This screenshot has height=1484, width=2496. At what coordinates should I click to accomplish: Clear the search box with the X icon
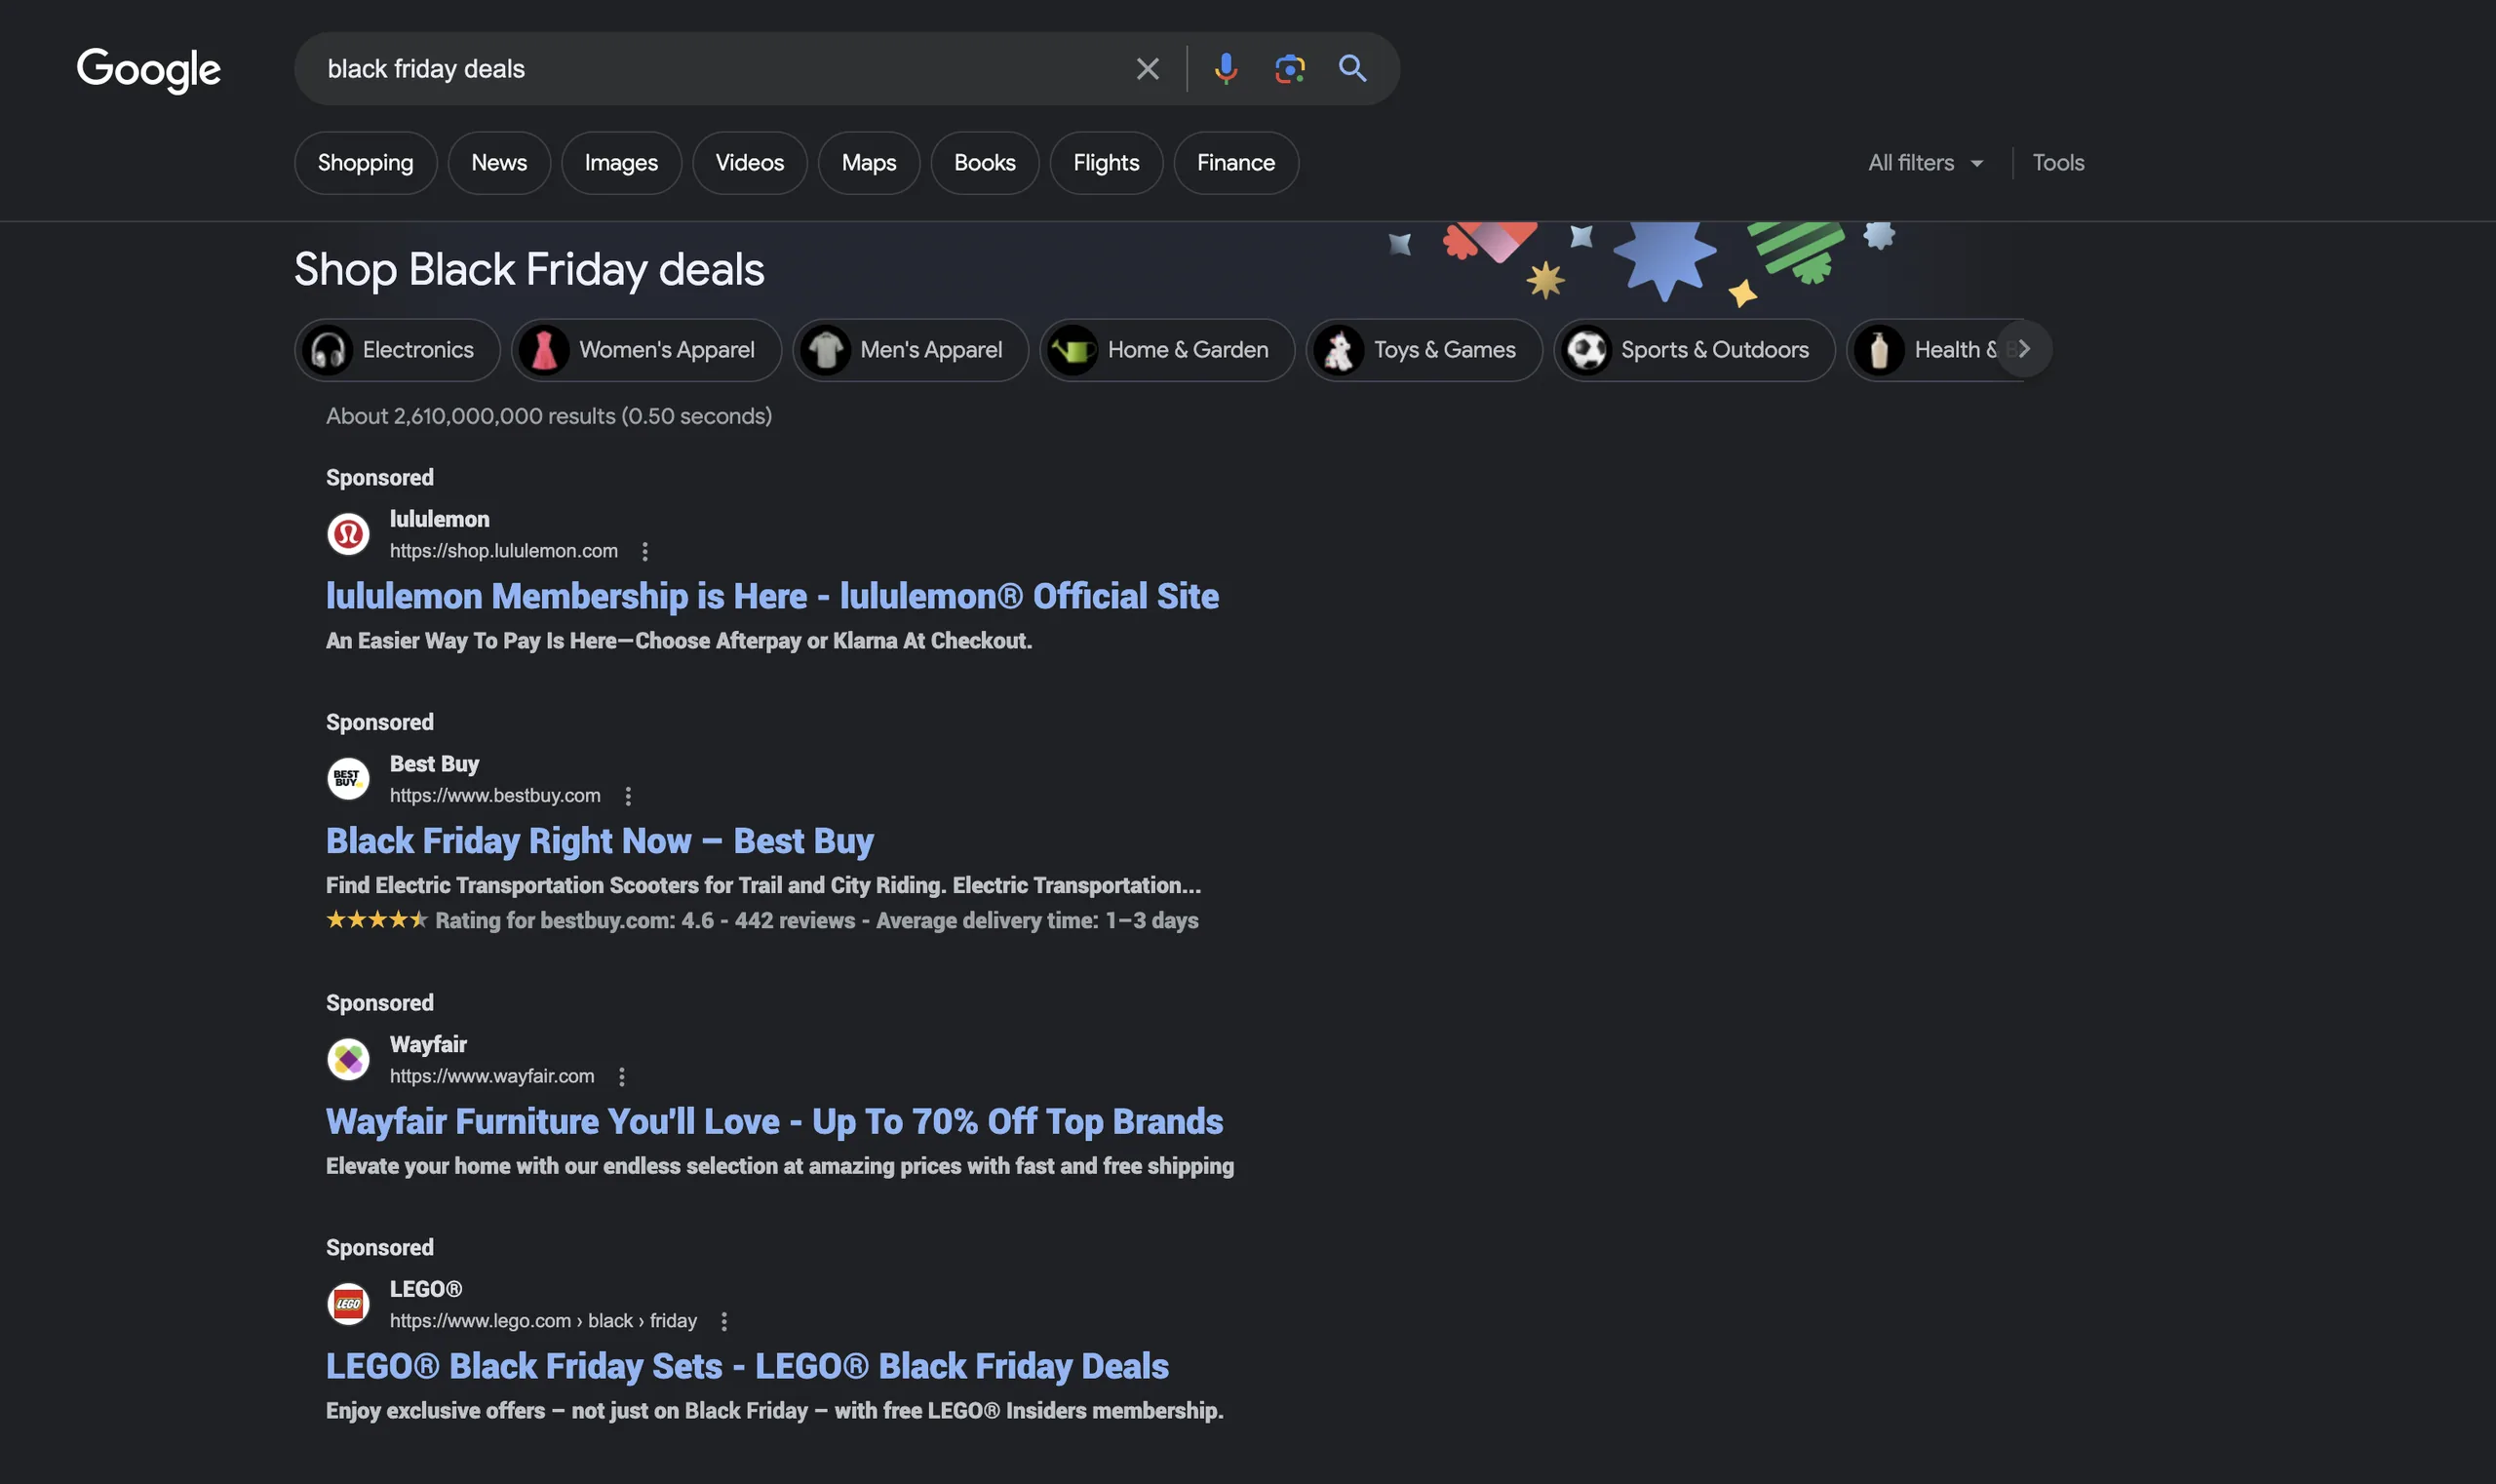click(1147, 69)
